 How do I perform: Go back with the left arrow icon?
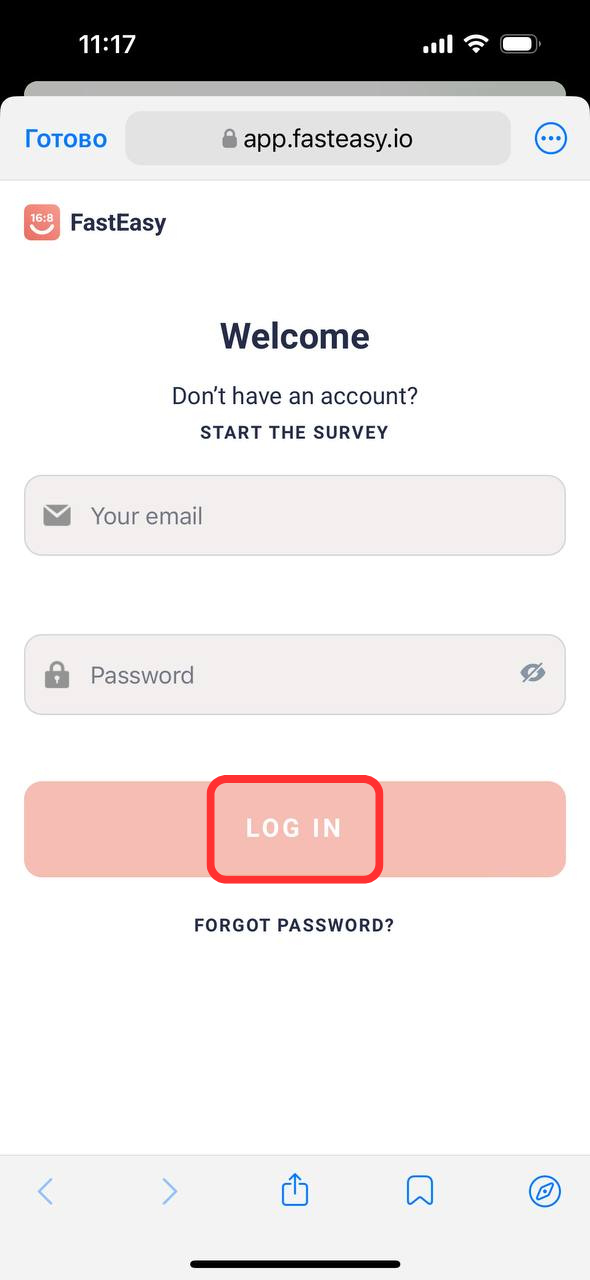tap(45, 1191)
